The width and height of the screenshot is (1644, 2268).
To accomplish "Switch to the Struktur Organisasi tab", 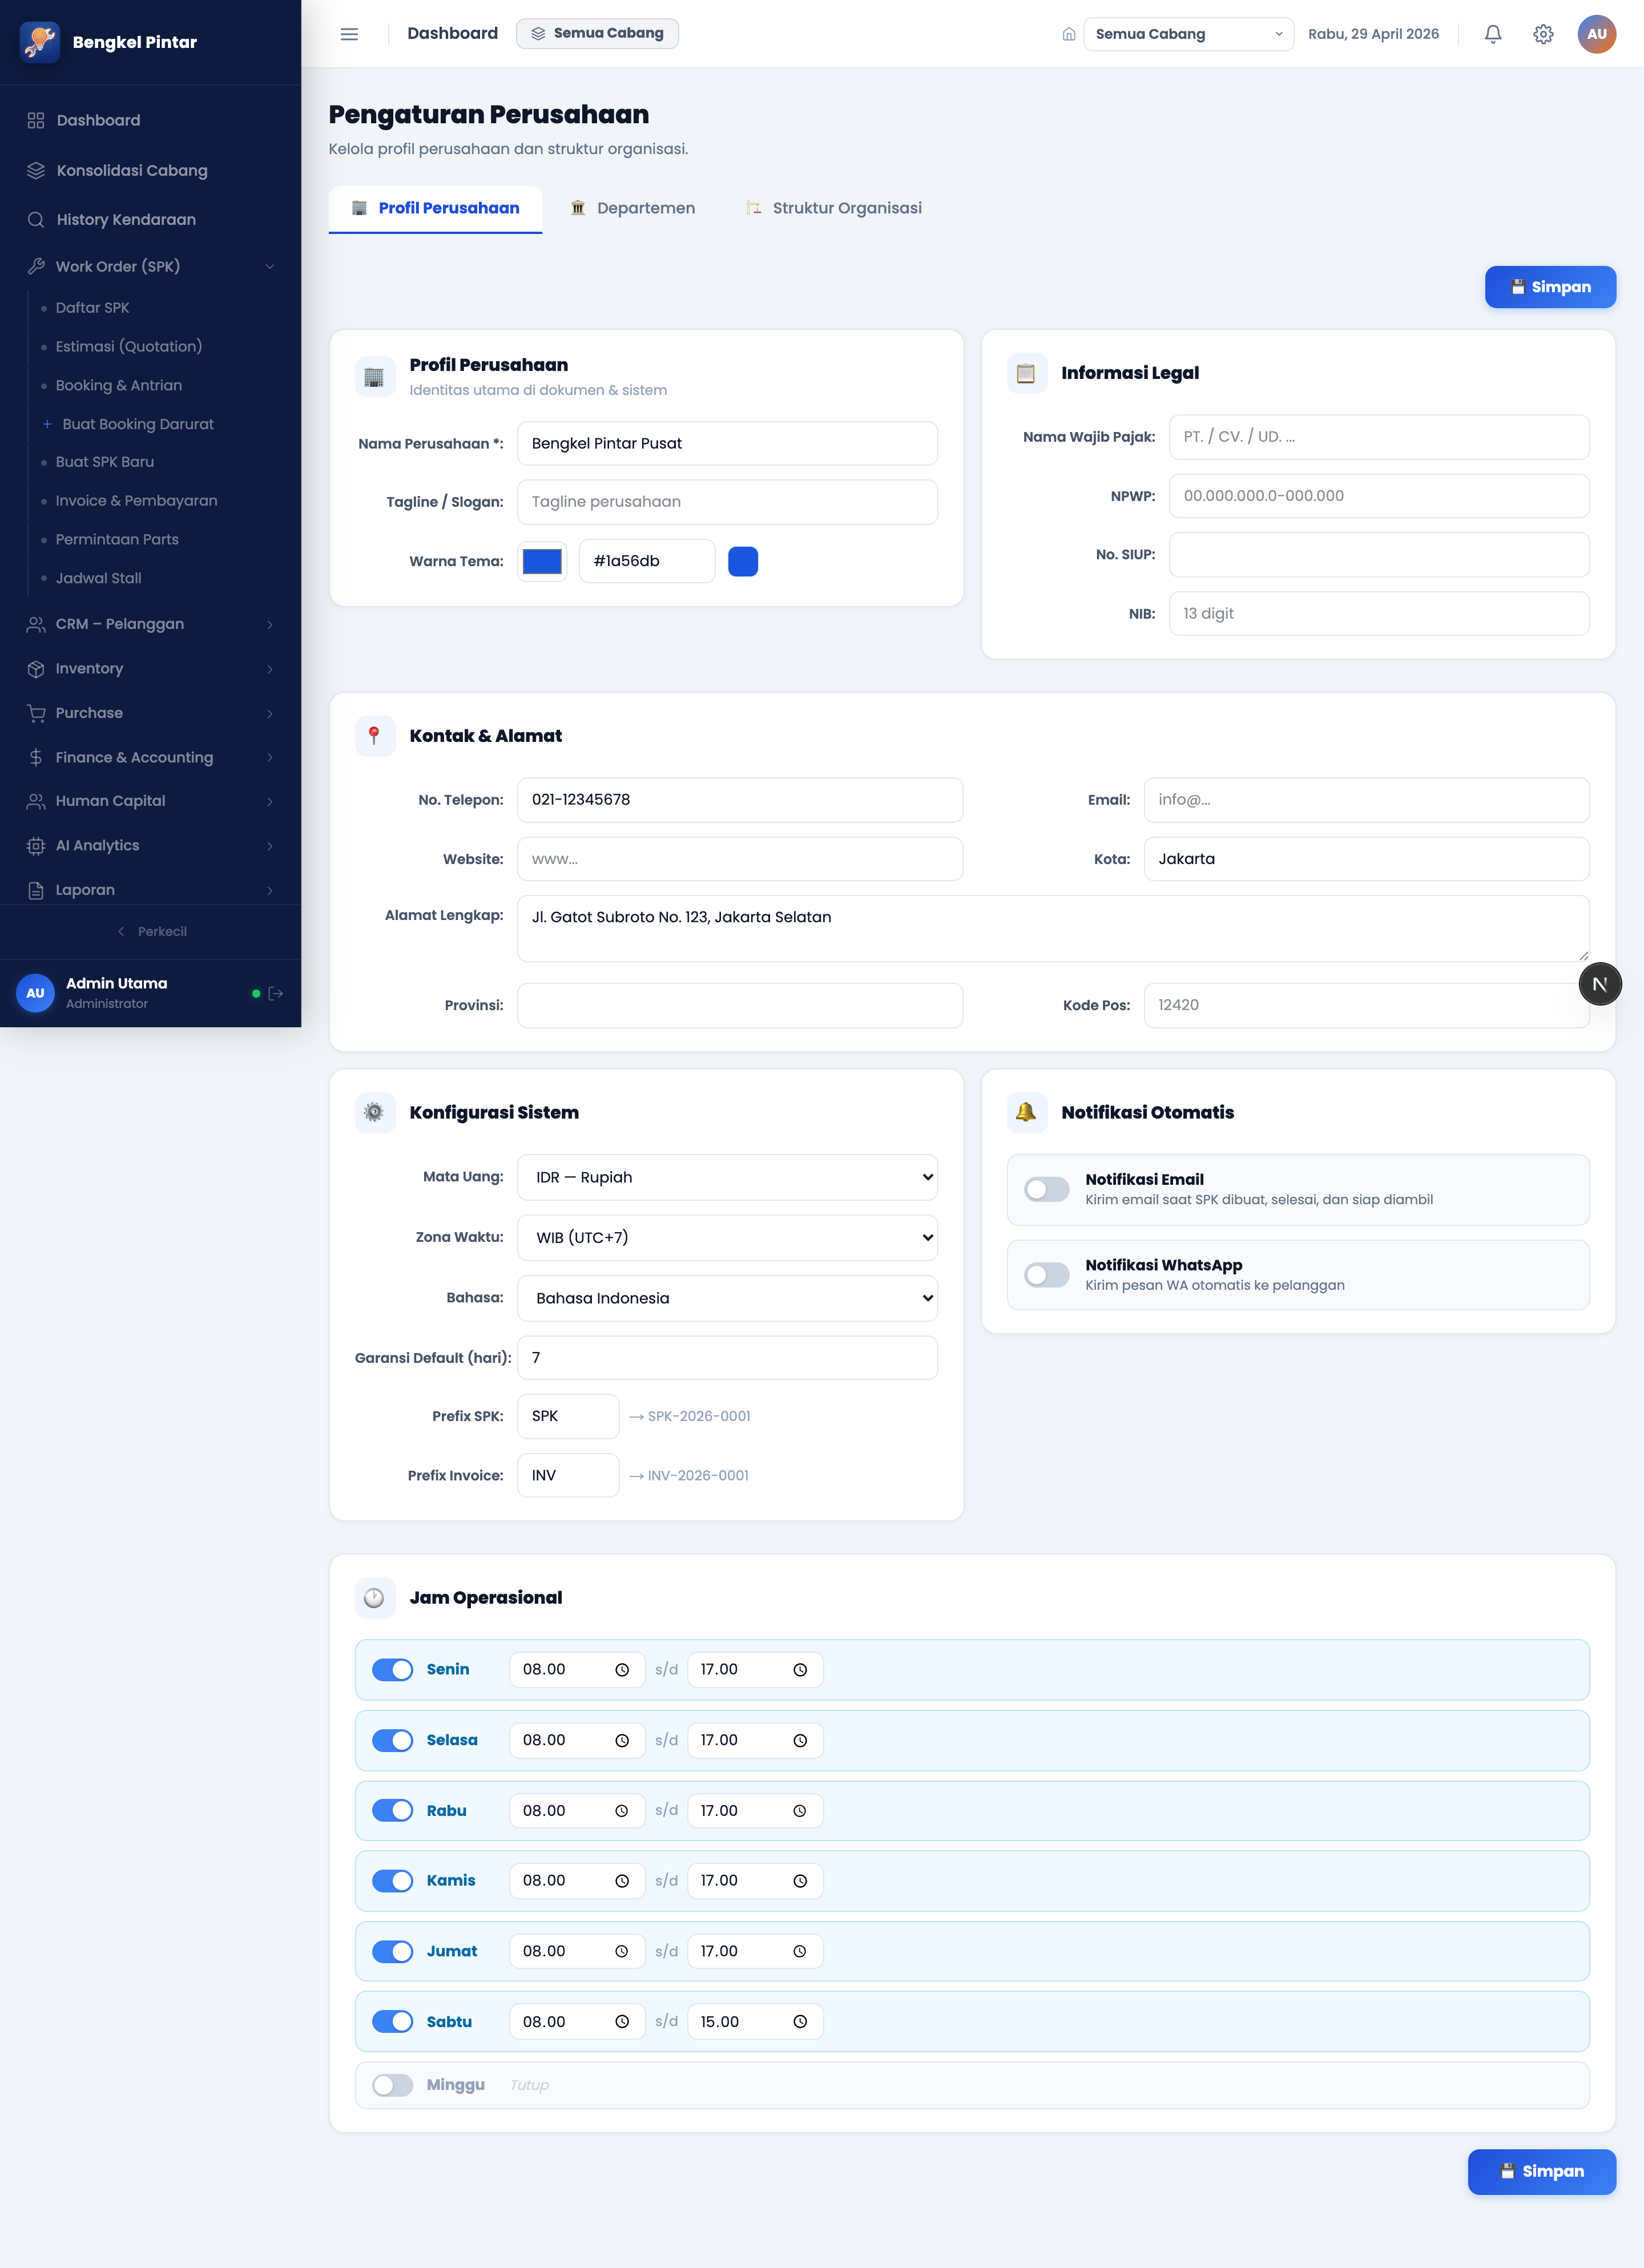I will (x=834, y=208).
